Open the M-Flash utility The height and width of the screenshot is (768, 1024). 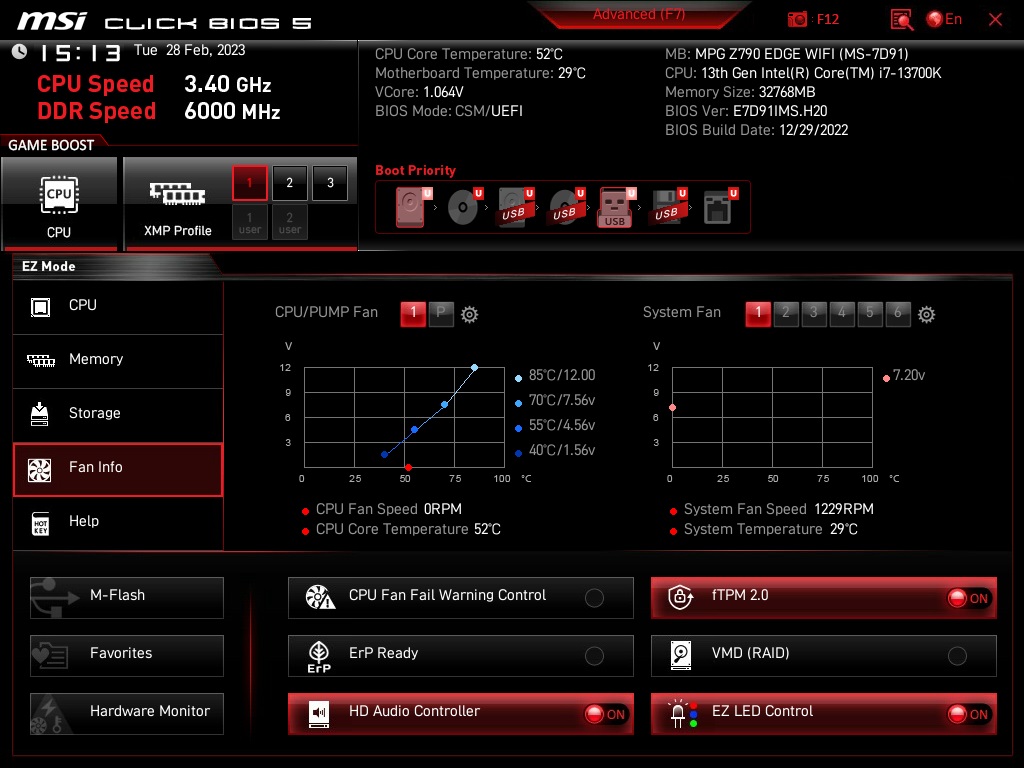[127, 598]
